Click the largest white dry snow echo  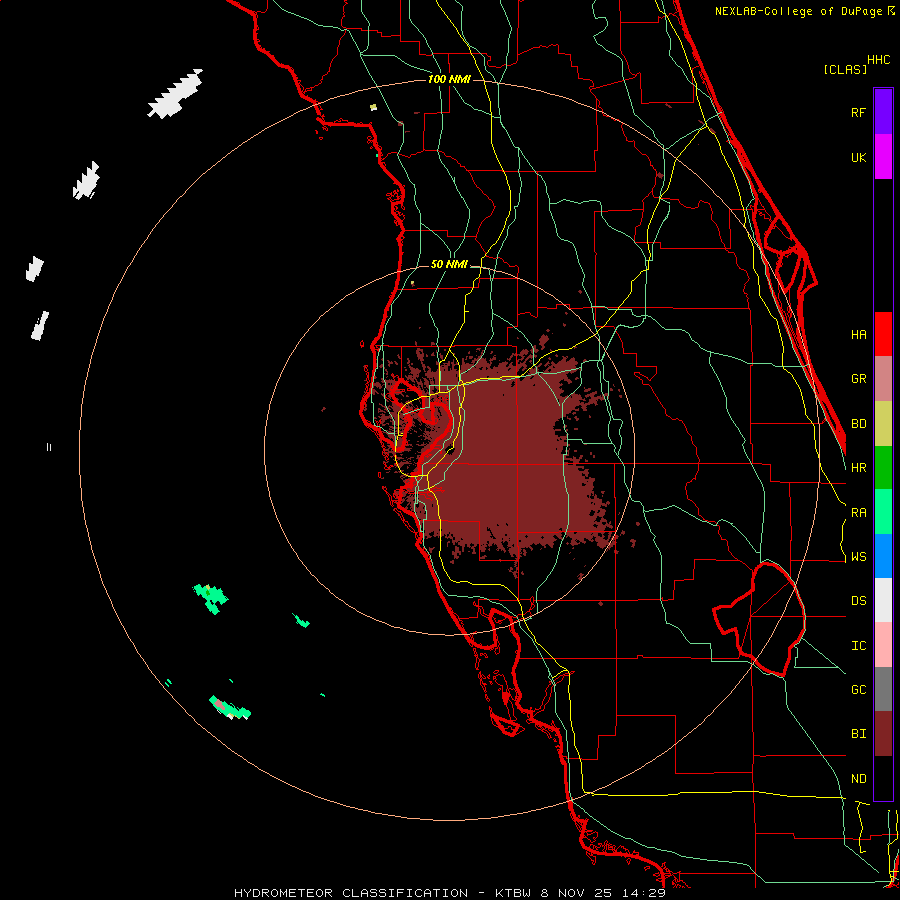pyautogui.click(x=175, y=94)
